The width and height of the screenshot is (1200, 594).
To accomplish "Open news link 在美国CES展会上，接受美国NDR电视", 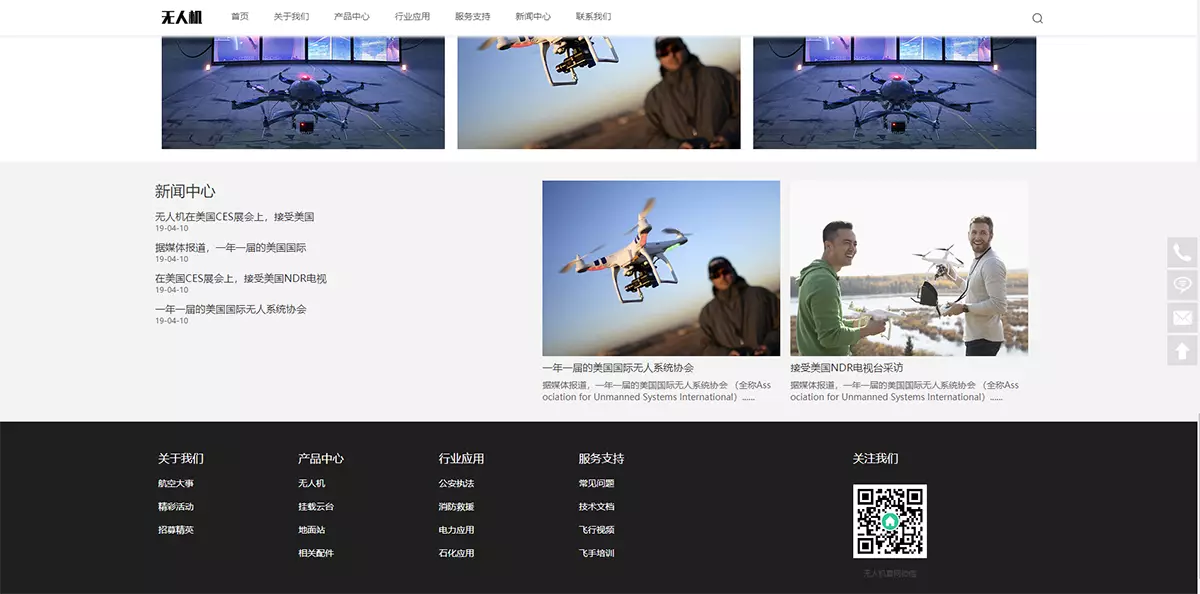I will click(240, 279).
